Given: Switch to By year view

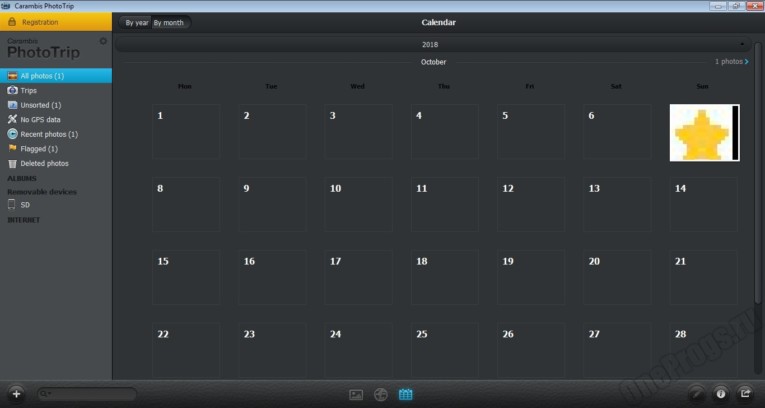Looking at the screenshot, I should click(x=136, y=22).
